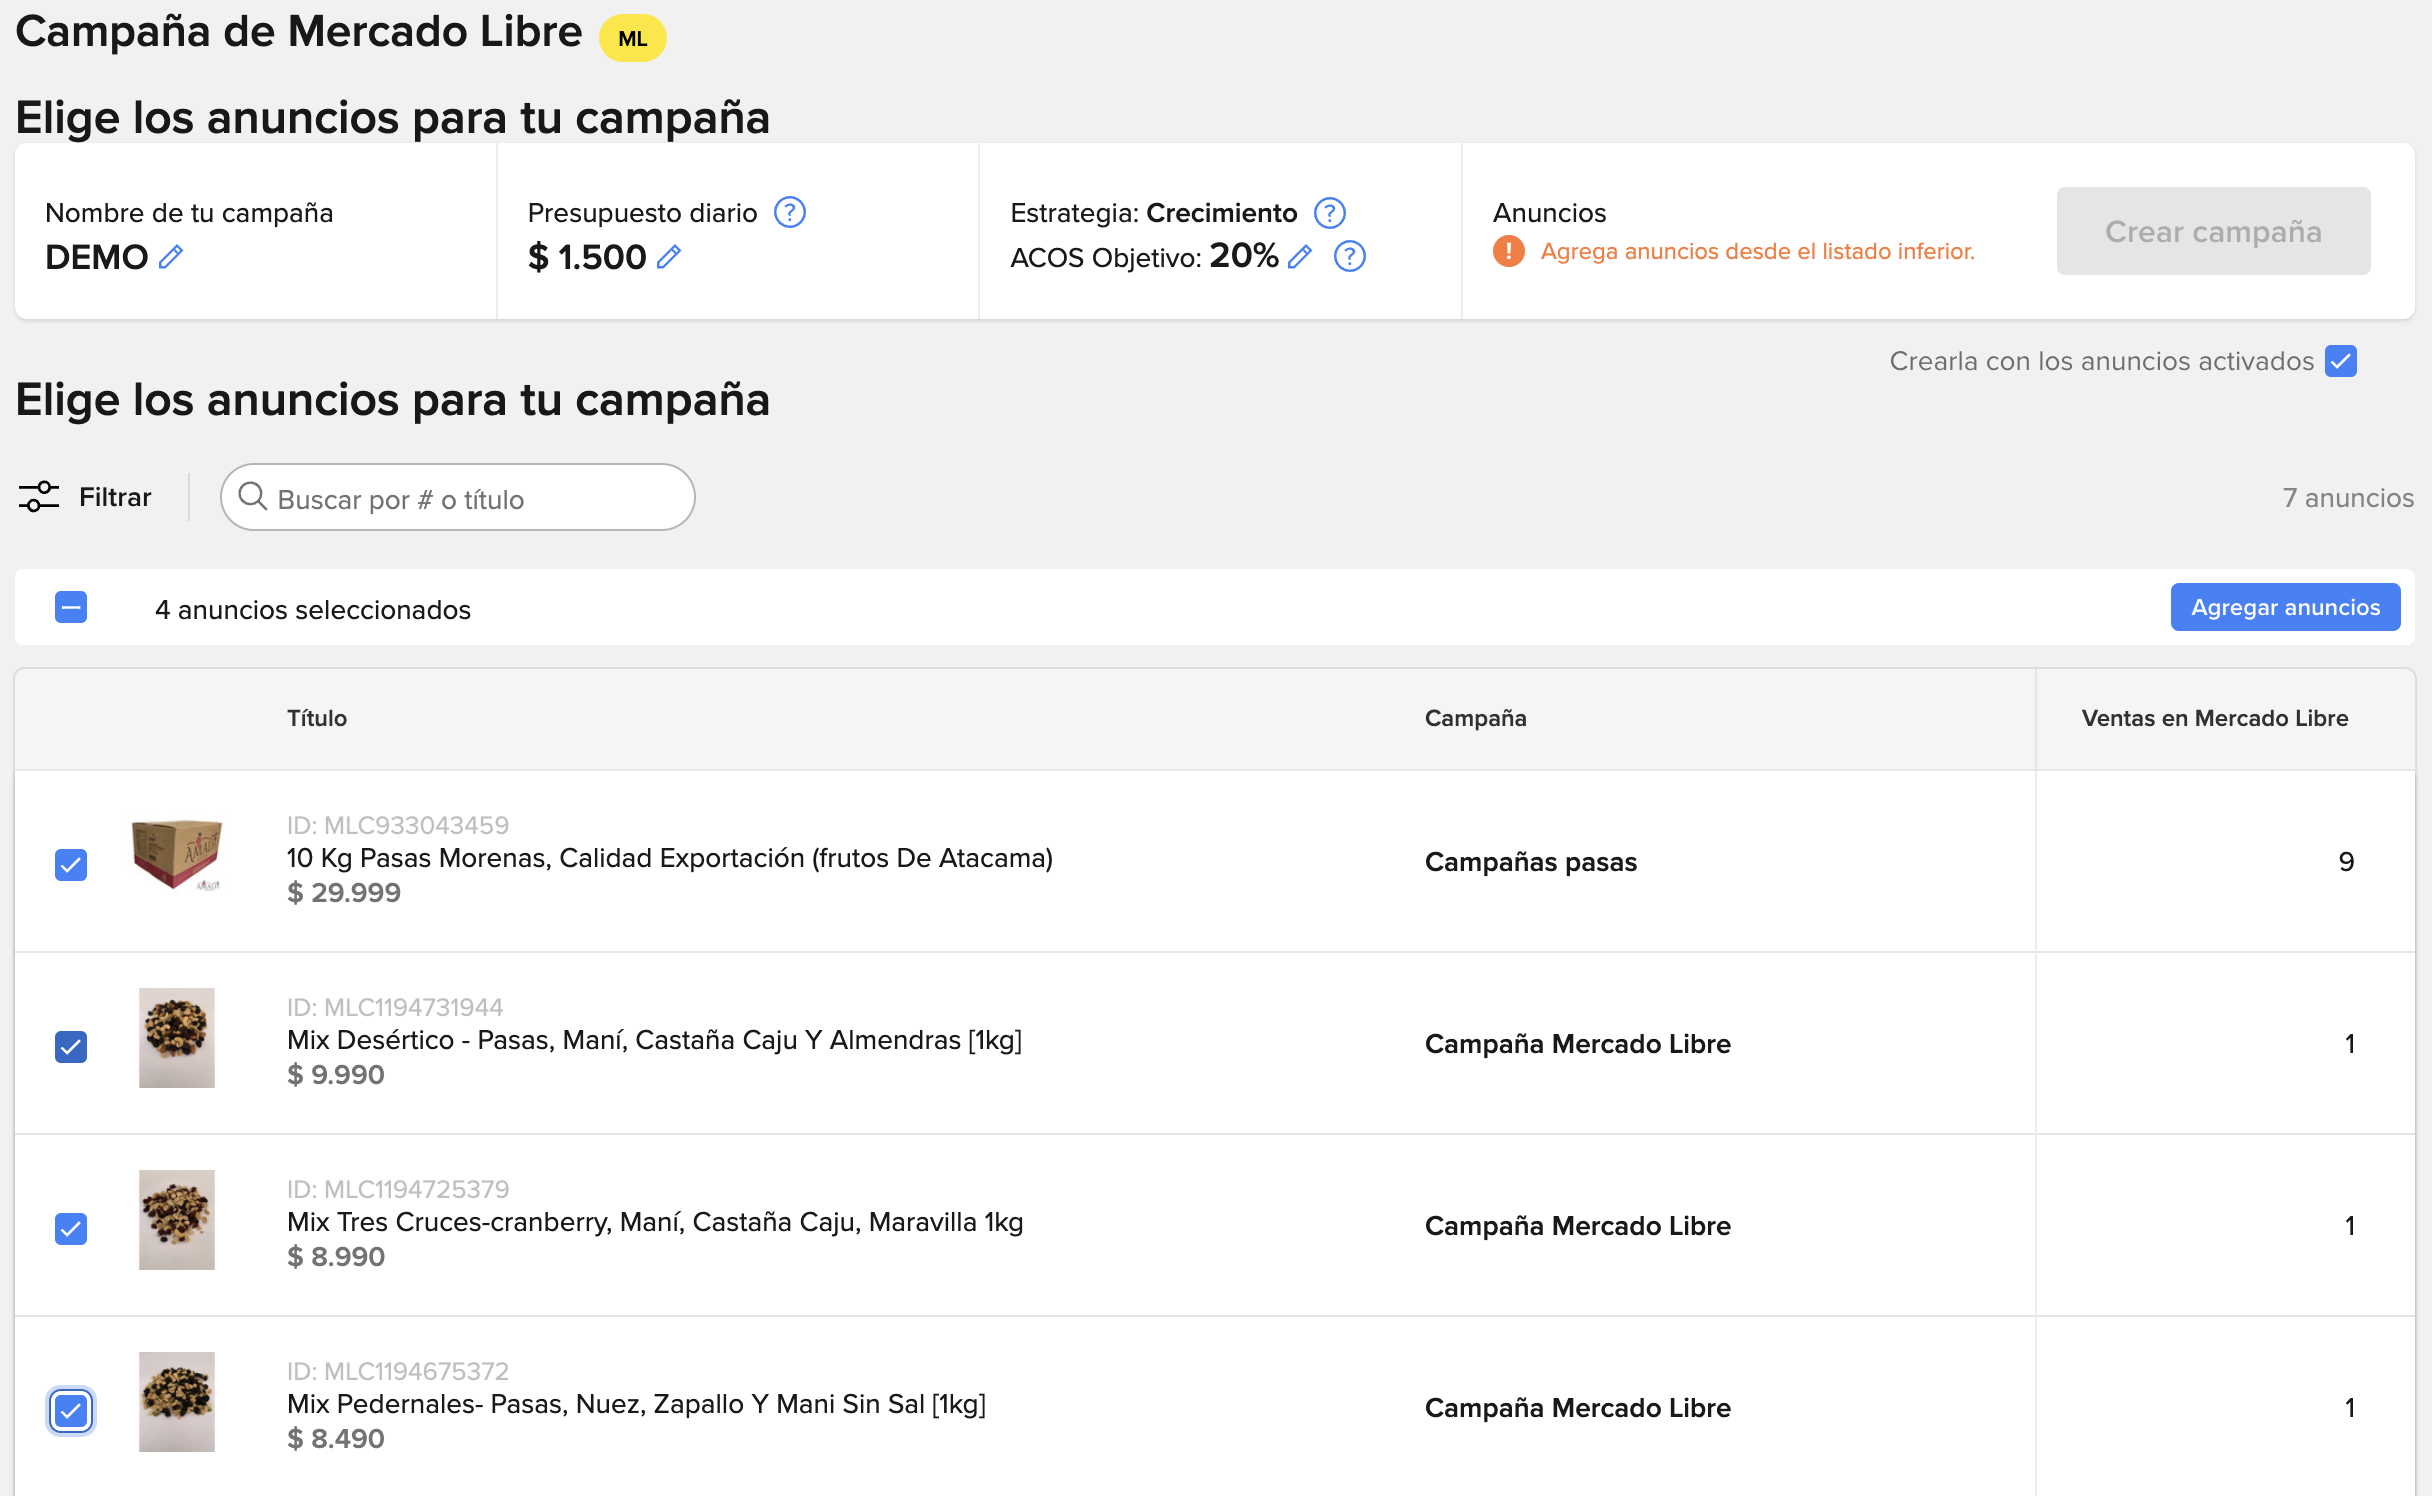
Task: Click the title Mix Pedernales- Pasas, Nuez
Action: click(x=637, y=1404)
